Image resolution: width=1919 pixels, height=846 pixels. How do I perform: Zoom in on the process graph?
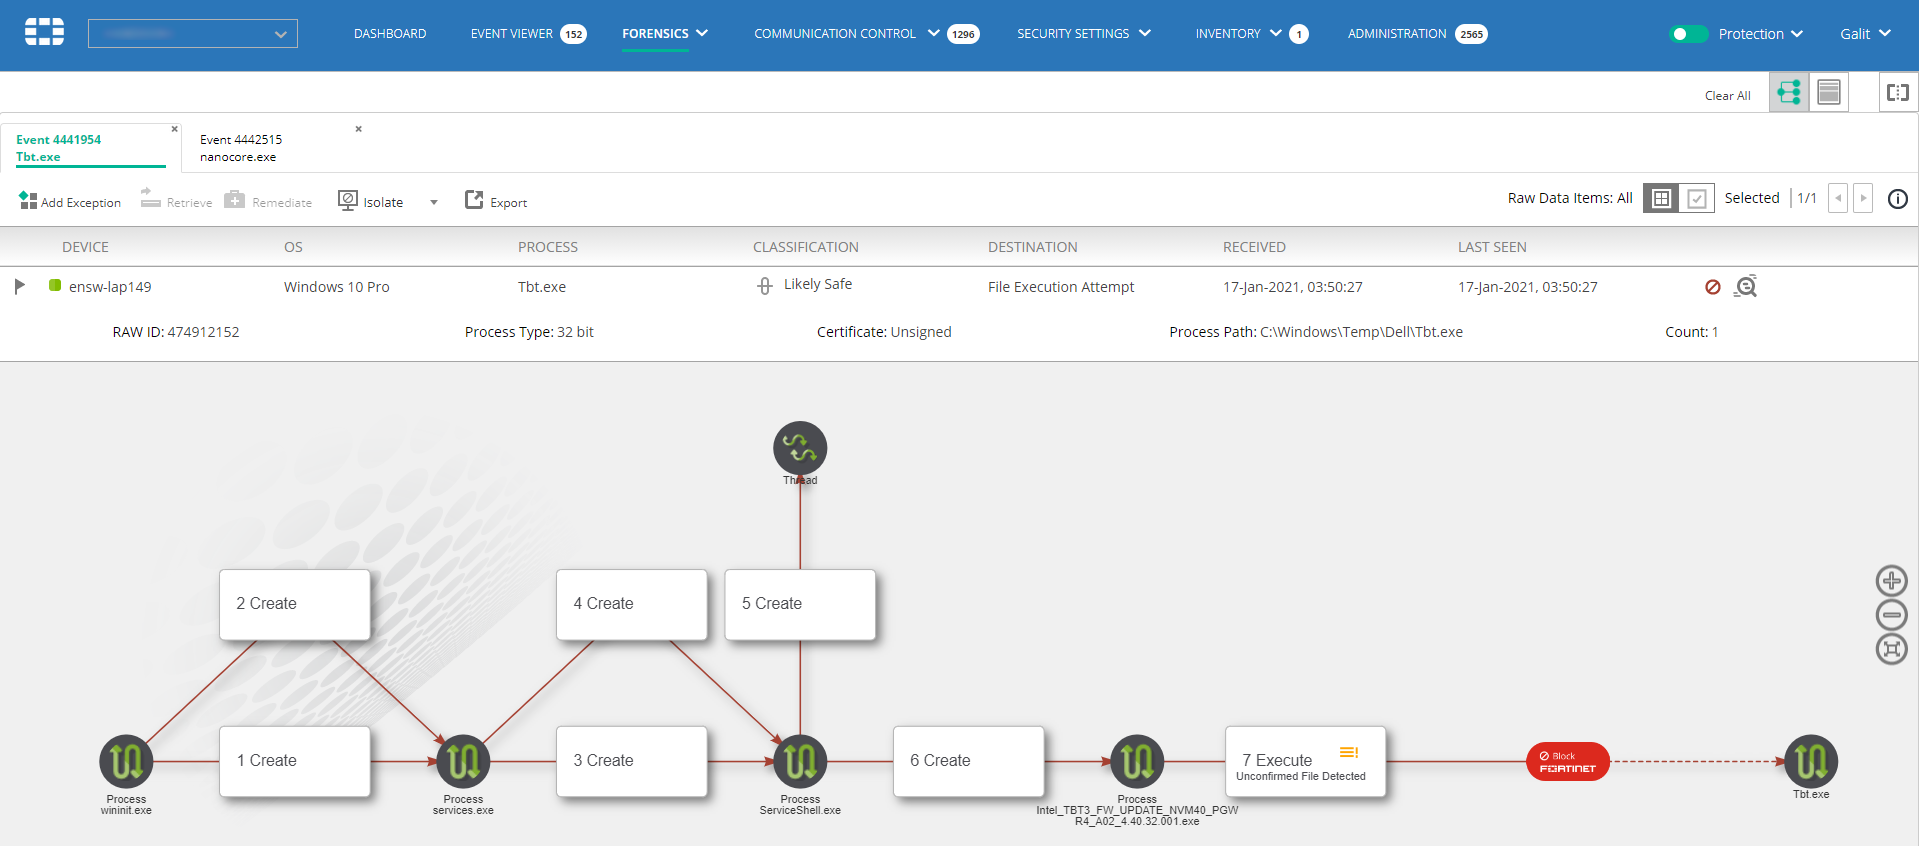tap(1891, 581)
